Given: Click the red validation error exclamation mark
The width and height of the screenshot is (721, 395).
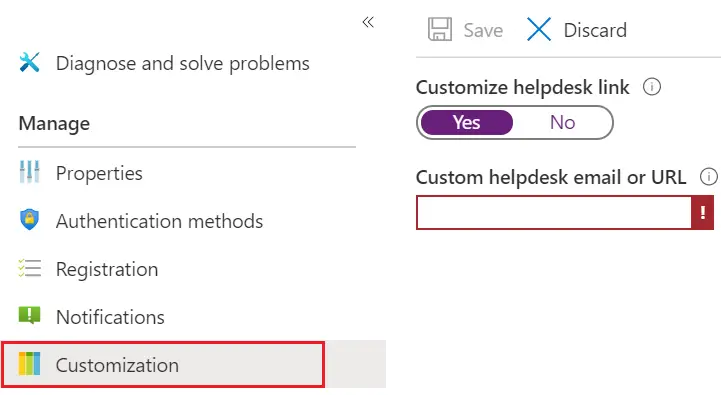Looking at the screenshot, I should (703, 212).
